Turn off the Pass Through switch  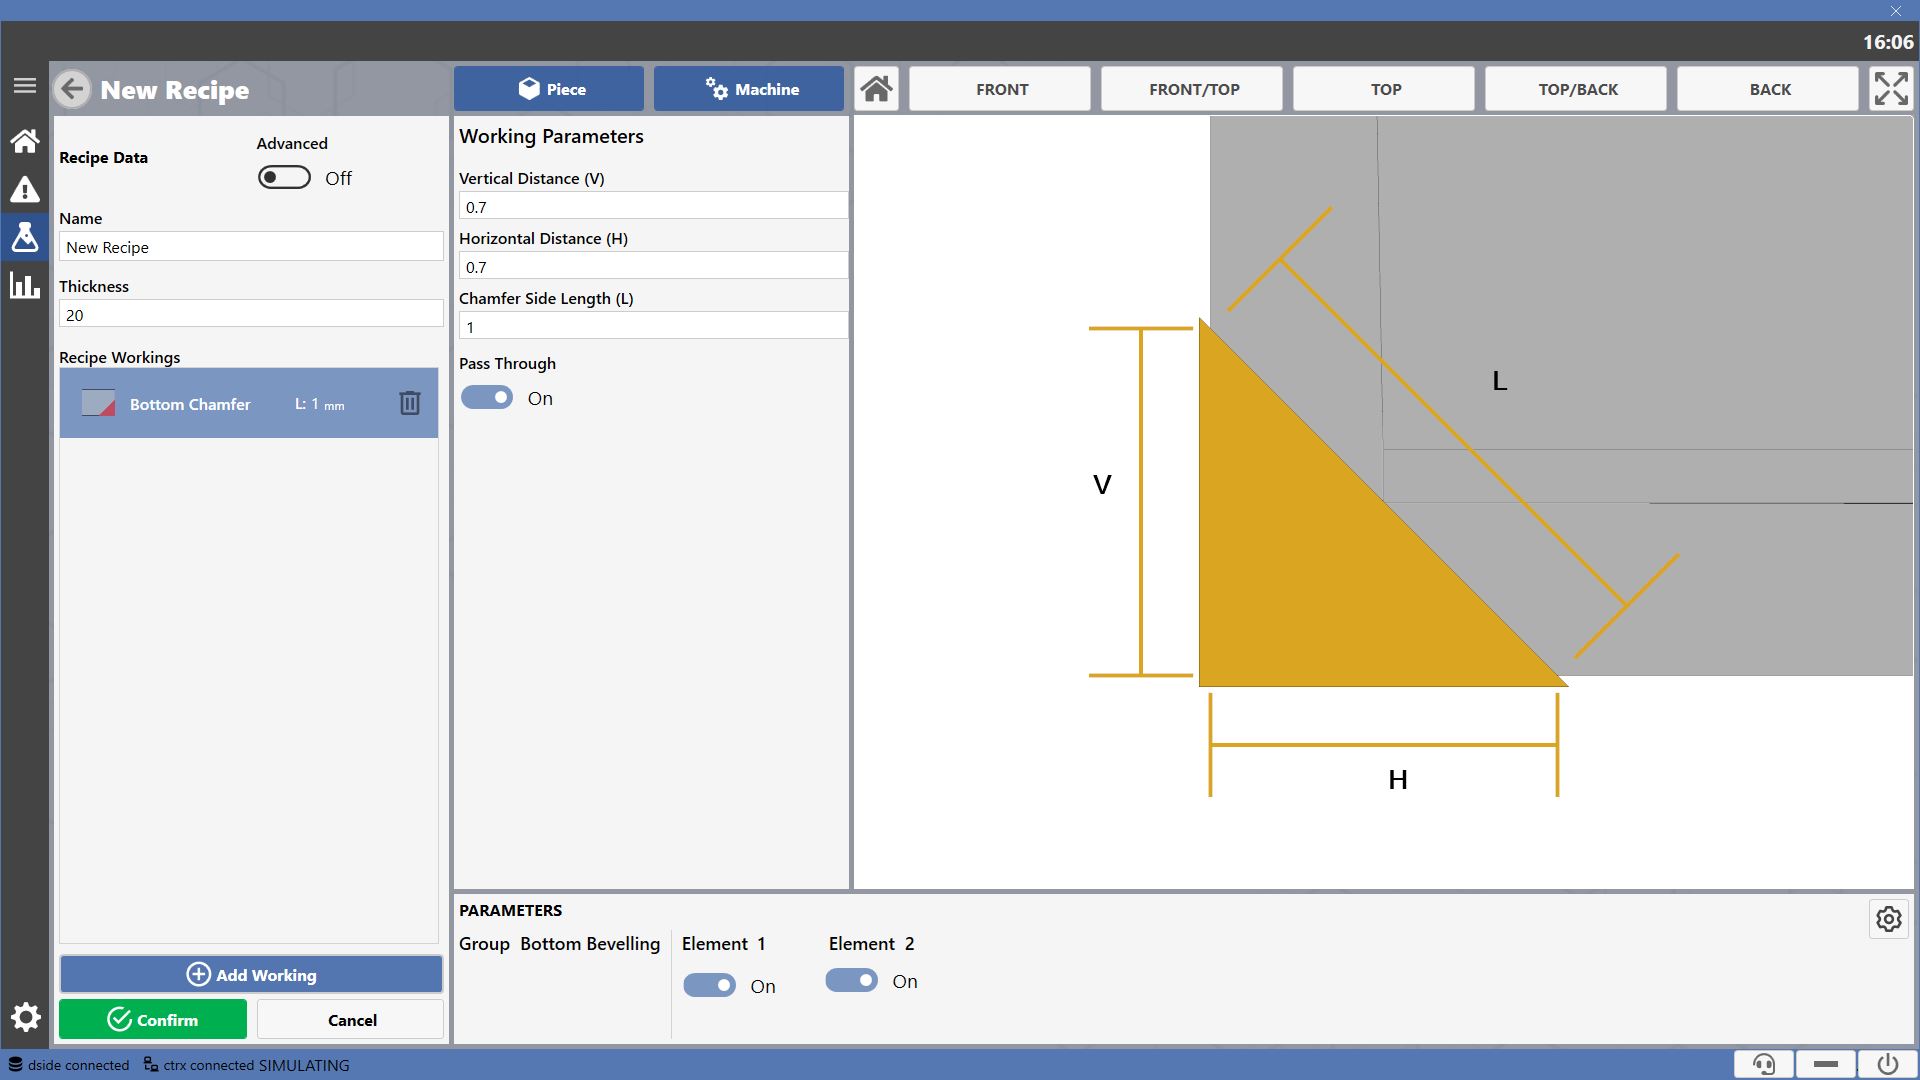487,398
